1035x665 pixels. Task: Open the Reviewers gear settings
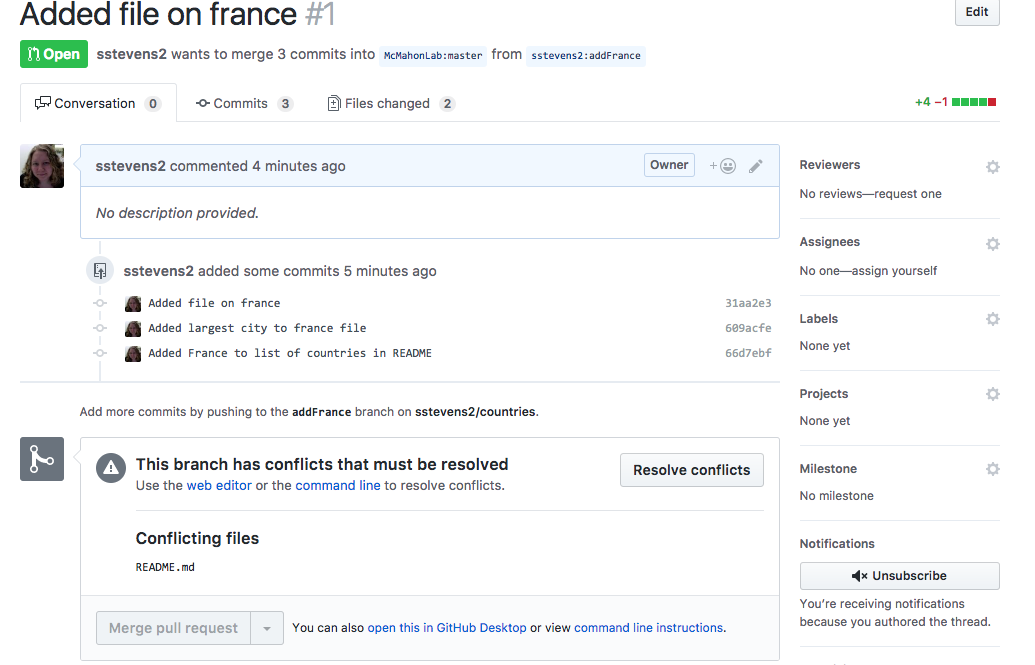(992, 167)
